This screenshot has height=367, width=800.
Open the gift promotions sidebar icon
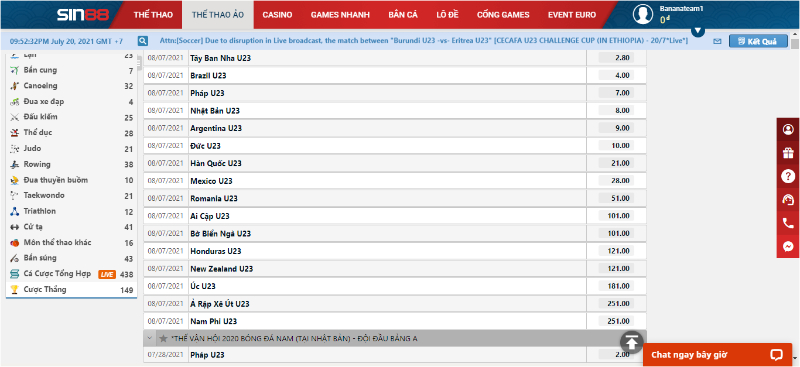pos(788,153)
